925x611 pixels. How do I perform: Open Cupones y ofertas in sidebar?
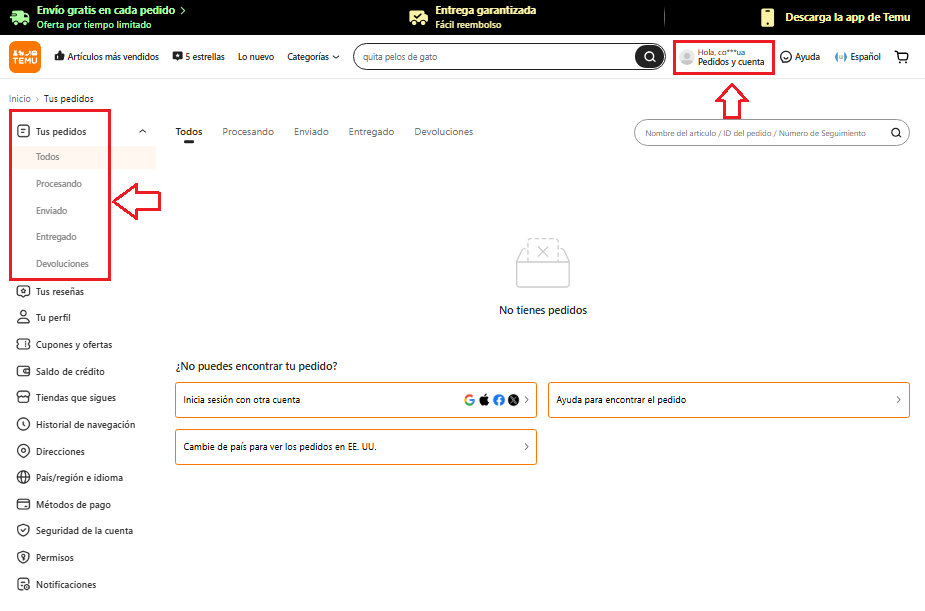tap(74, 345)
